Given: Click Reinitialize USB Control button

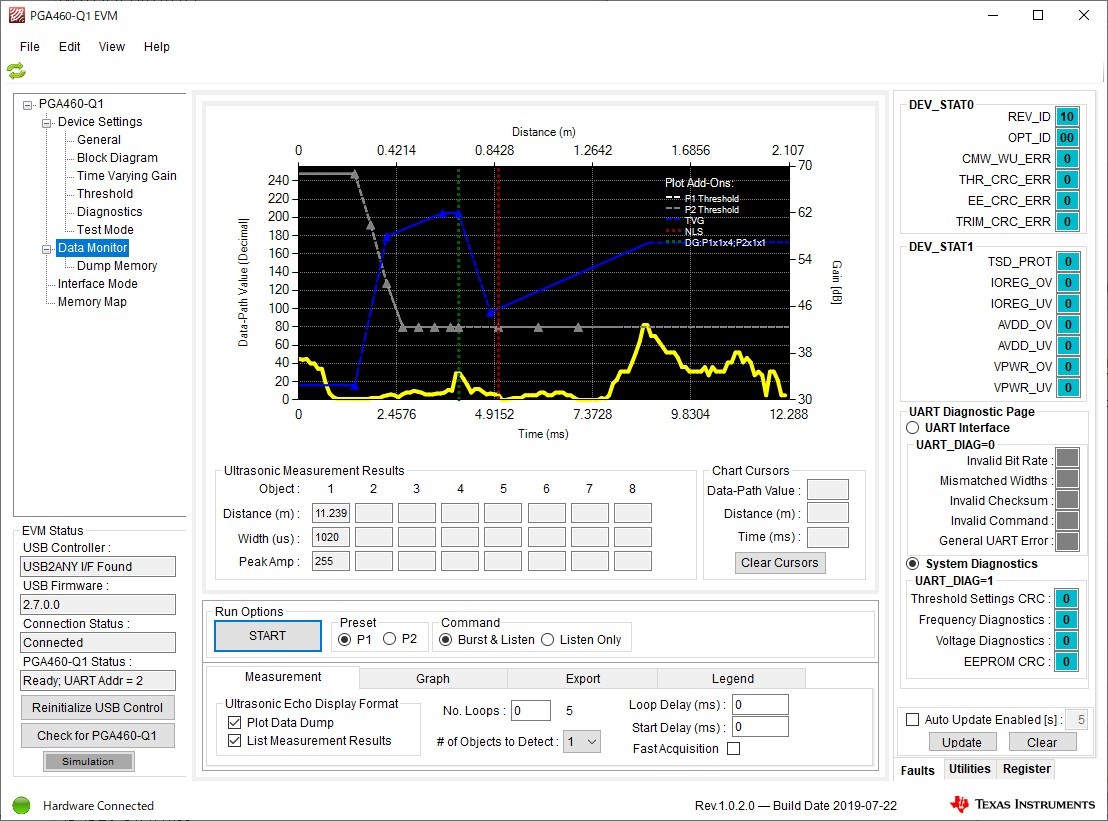Looking at the screenshot, I should [98, 707].
